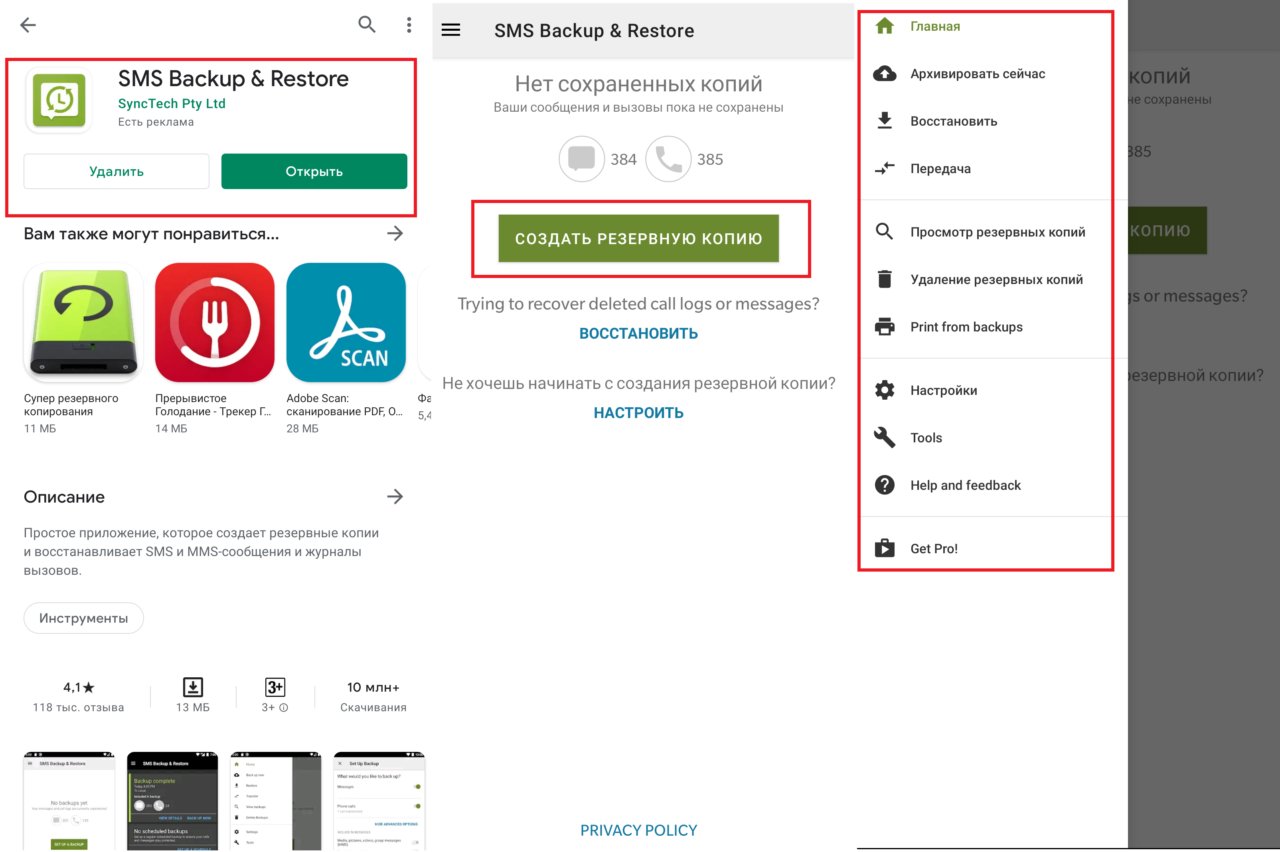Tap the app description text paragraph
1280x852 pixels.
pos(201,552)
